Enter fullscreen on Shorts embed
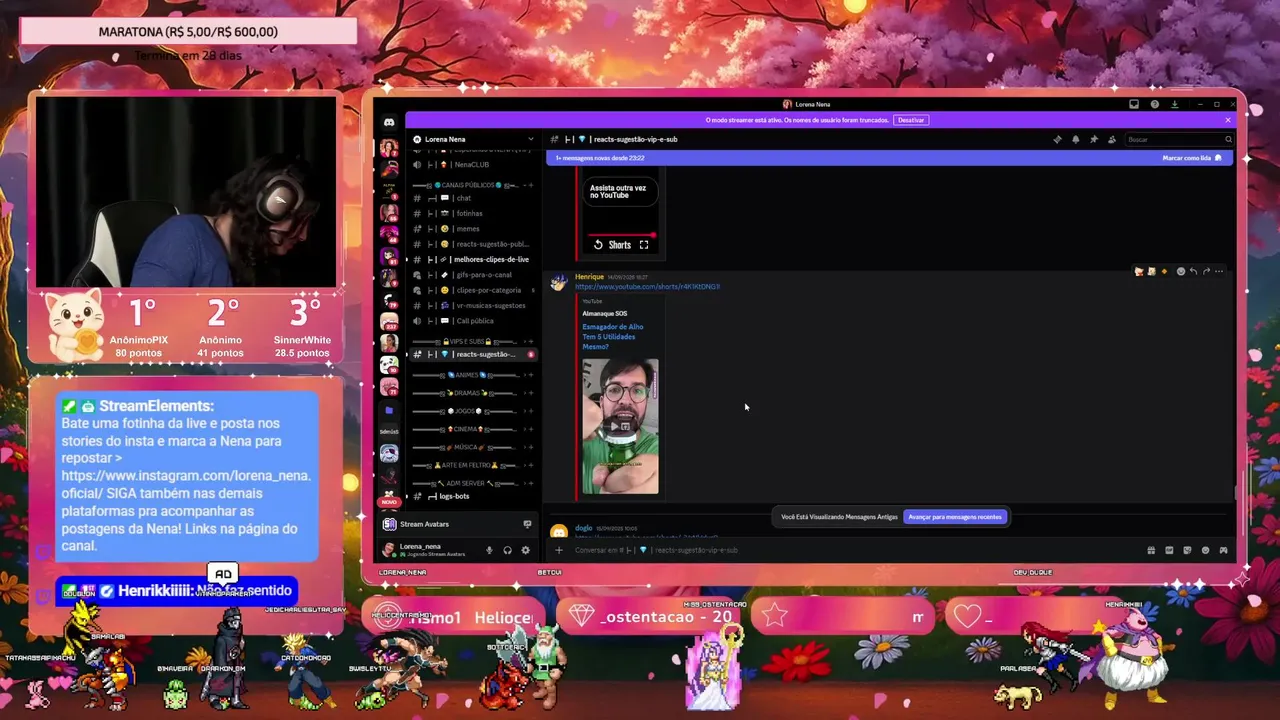This screenshot has height=720, width=1280. tap(644, 244)
